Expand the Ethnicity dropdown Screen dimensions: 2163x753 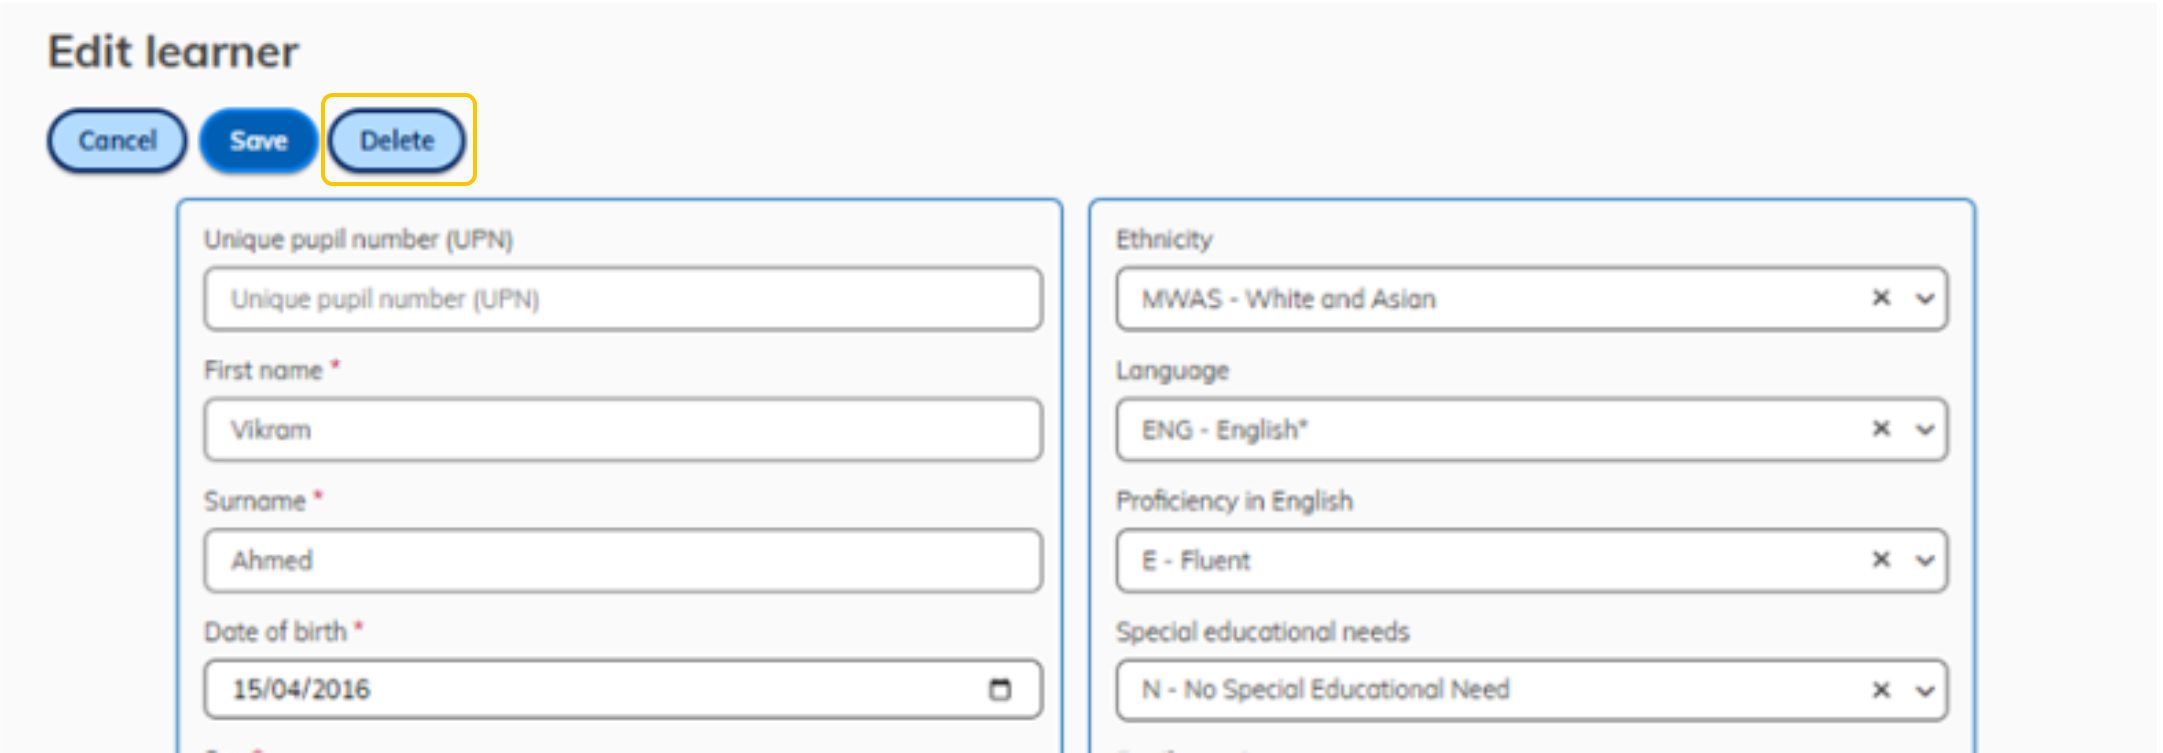1925,298
